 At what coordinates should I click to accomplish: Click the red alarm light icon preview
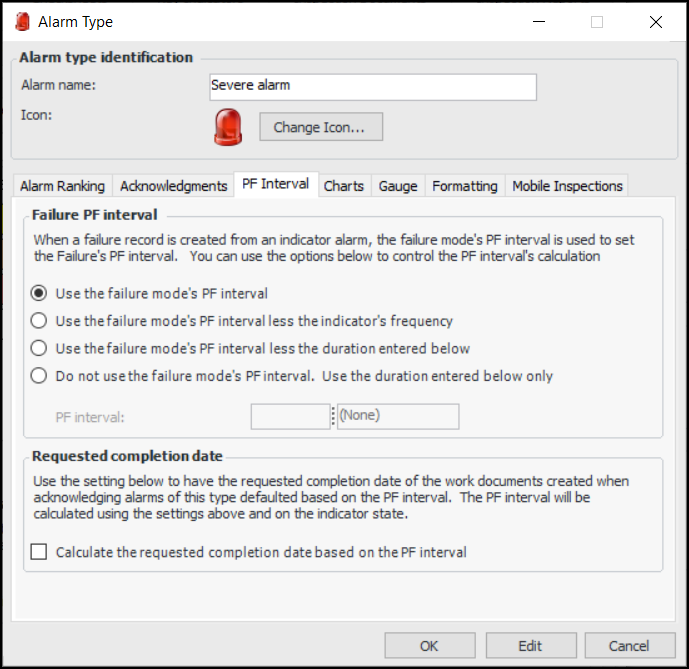(228, 128)
